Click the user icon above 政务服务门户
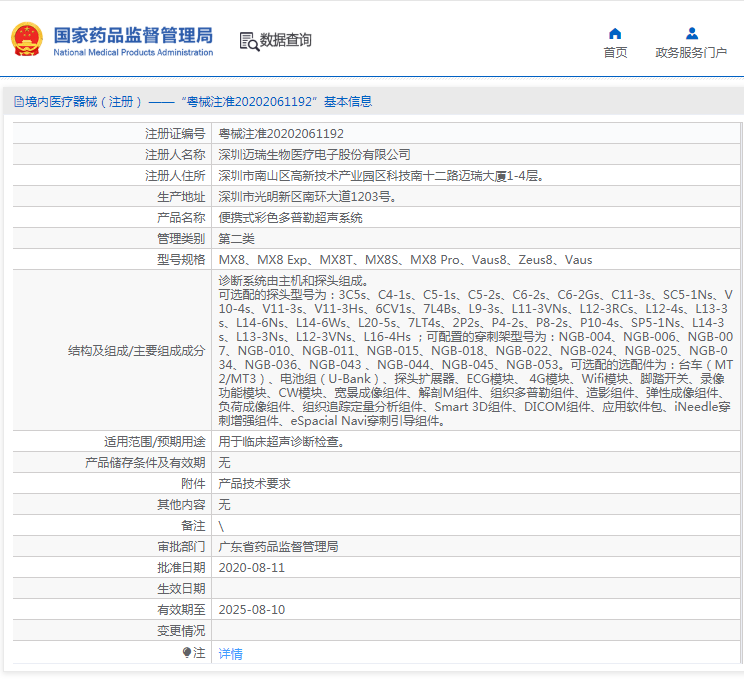Image resolution: width=744 pixels, height=680 pixels. (692, 33)
